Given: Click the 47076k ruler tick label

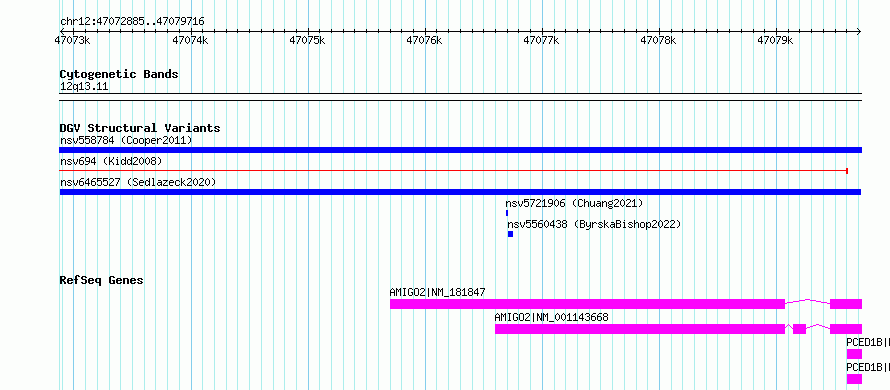Looking at the screenshot, I should 424,40.
